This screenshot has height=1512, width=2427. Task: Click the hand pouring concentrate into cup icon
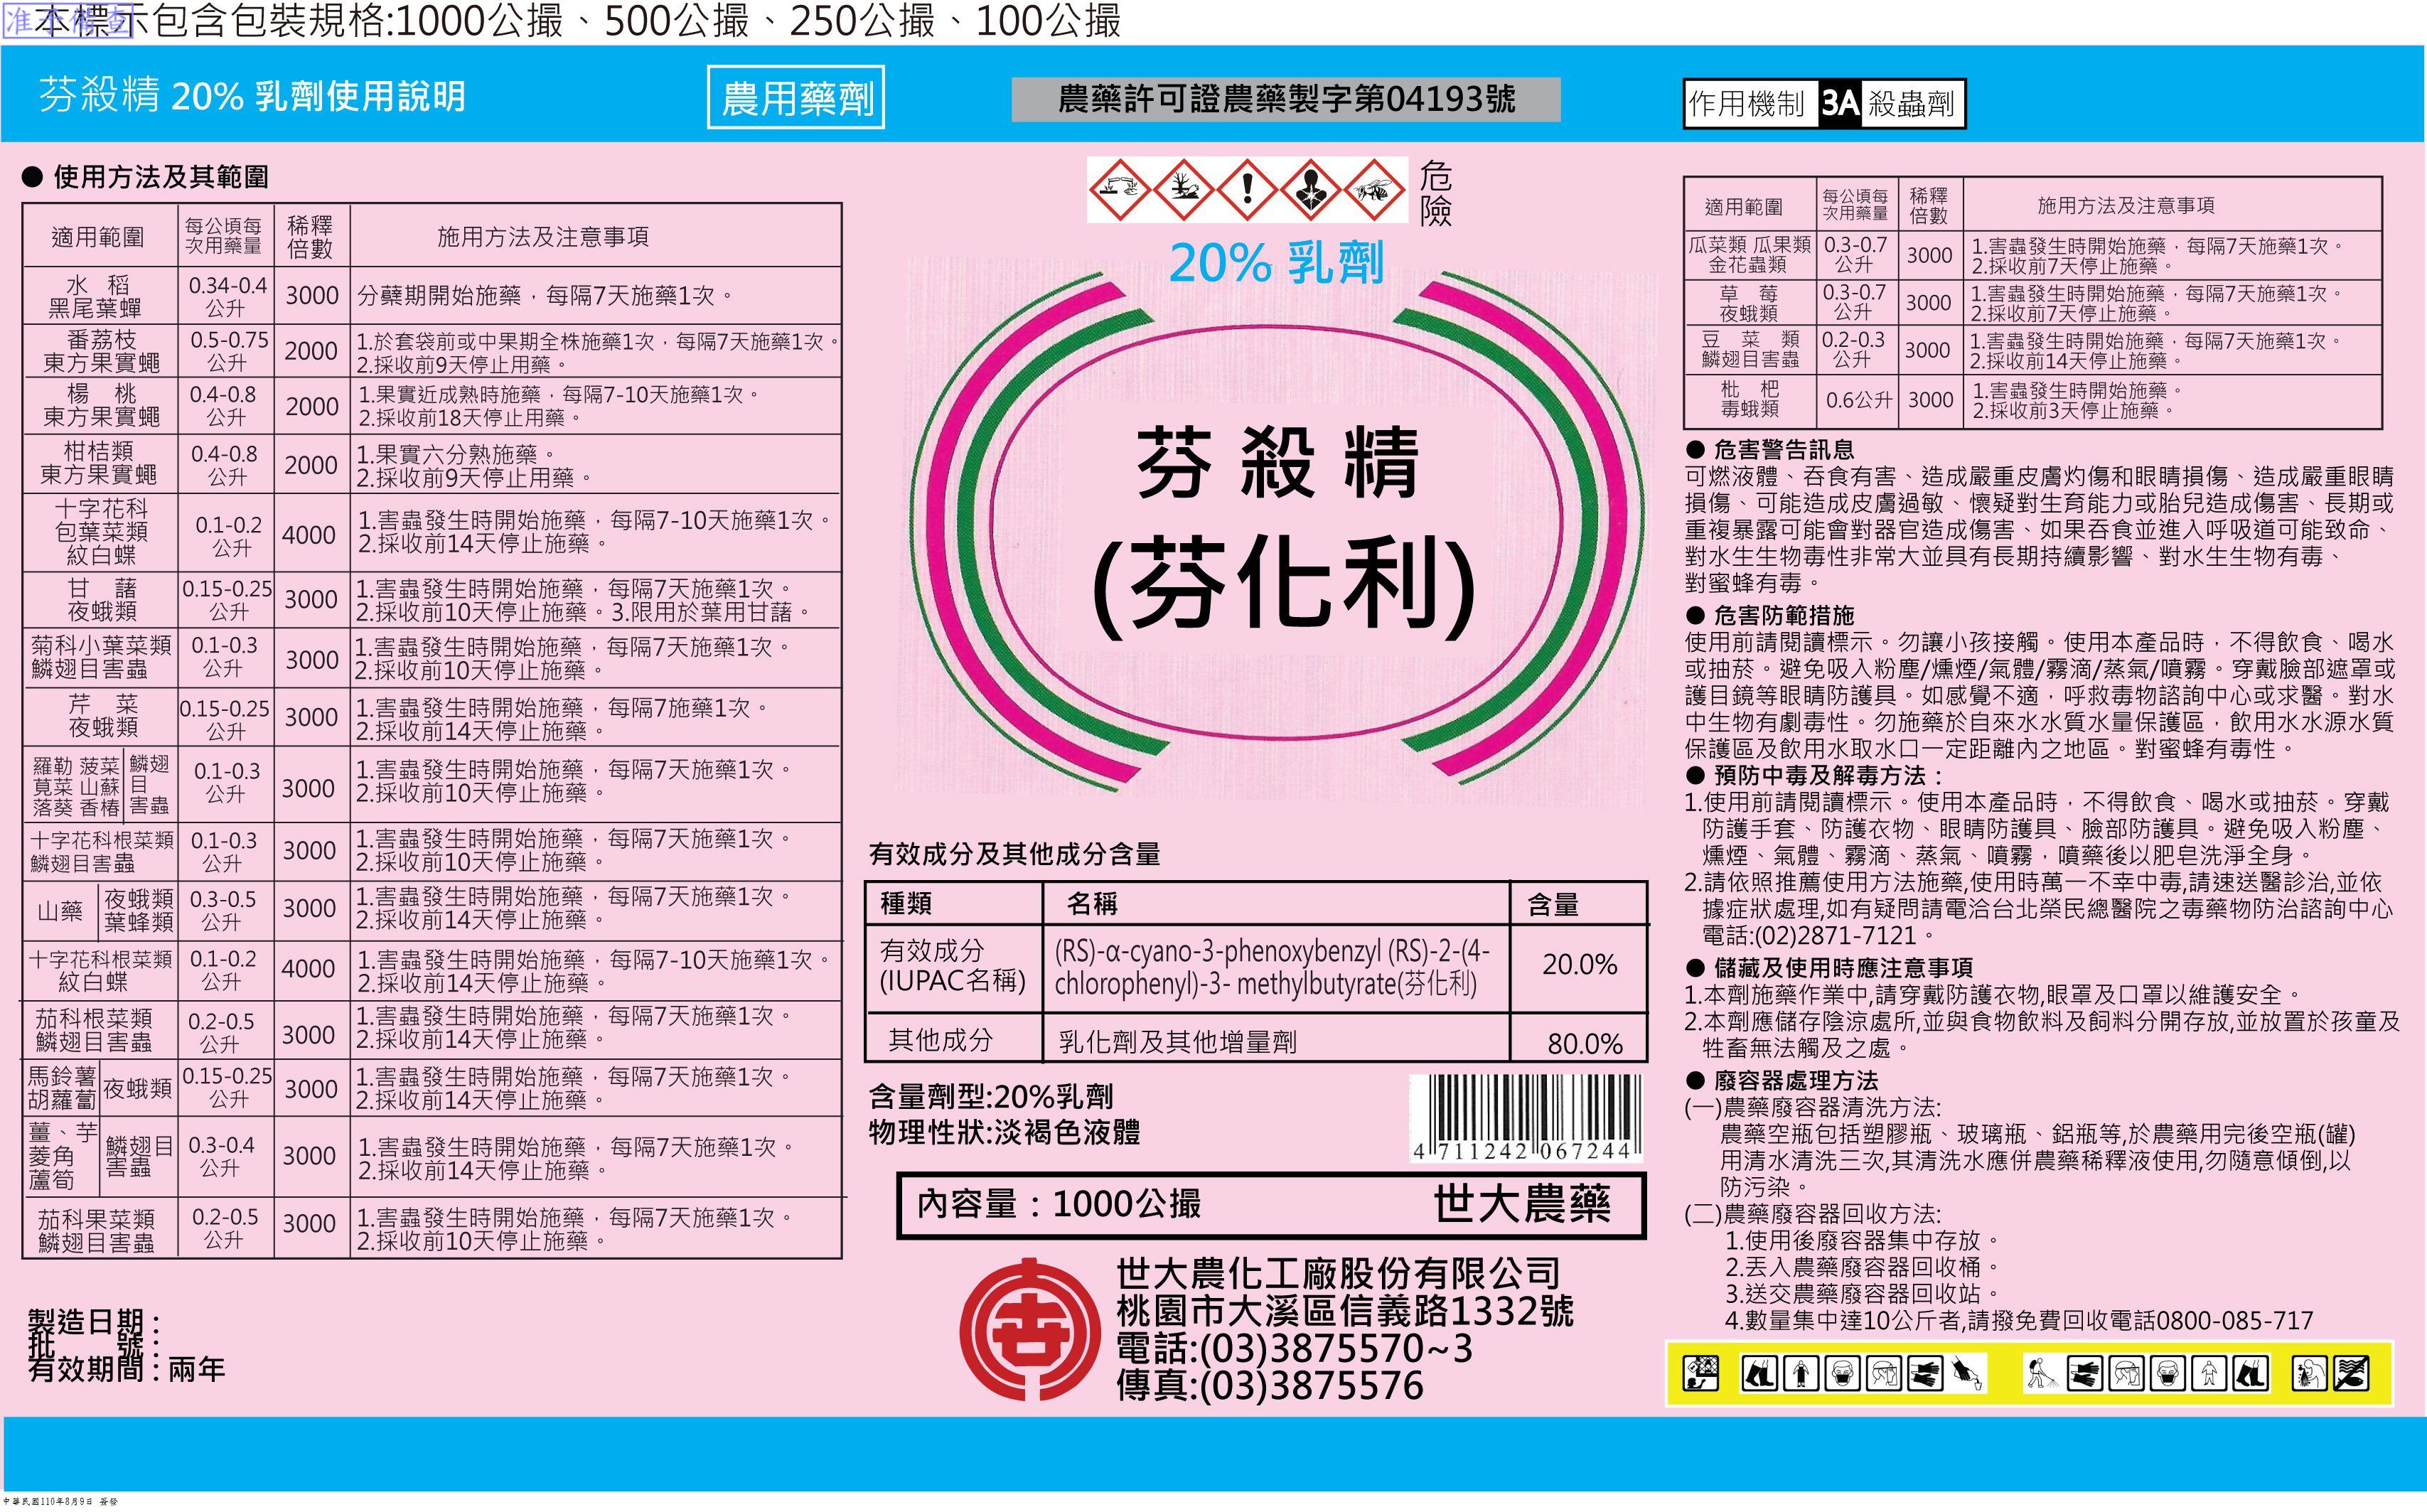[x=1967, y=1373]
